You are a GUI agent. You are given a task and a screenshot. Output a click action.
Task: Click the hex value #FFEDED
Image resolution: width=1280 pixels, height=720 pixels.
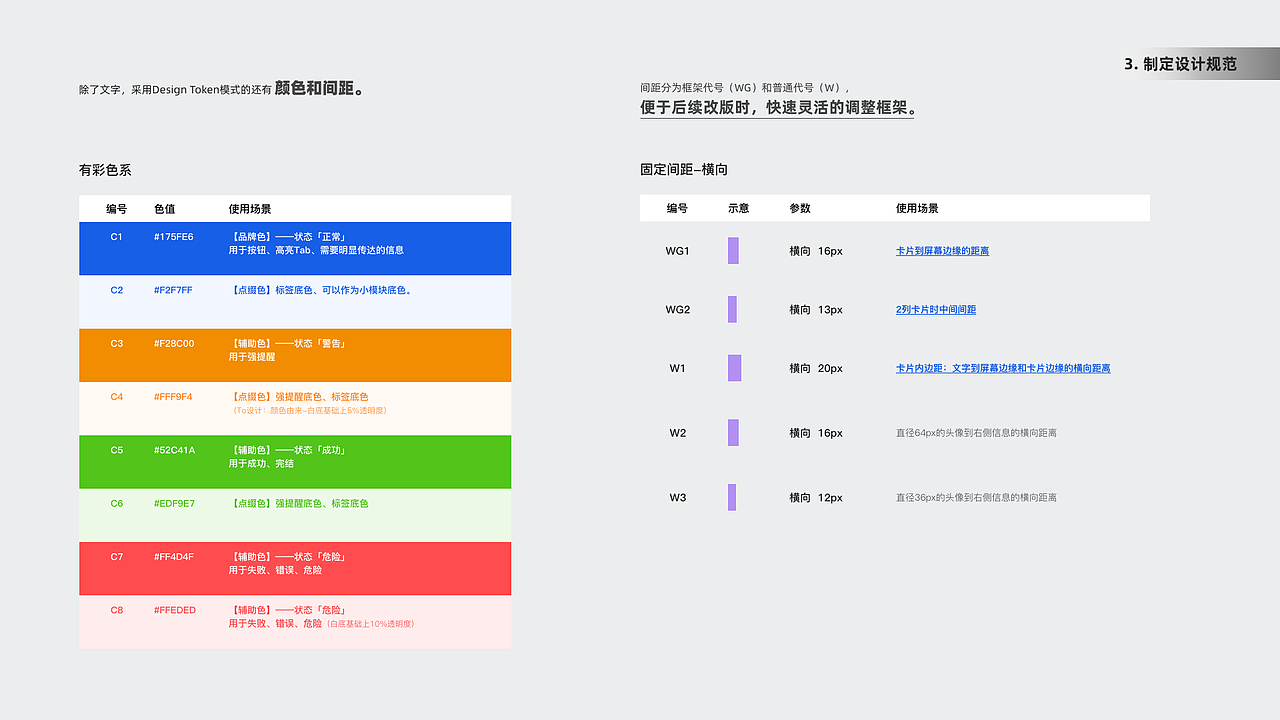[175, 610]
